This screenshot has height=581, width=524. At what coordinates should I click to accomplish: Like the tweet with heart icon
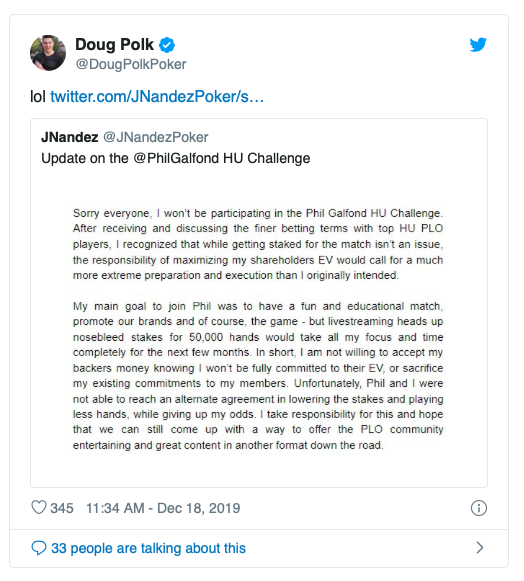[x=39, y=507]
